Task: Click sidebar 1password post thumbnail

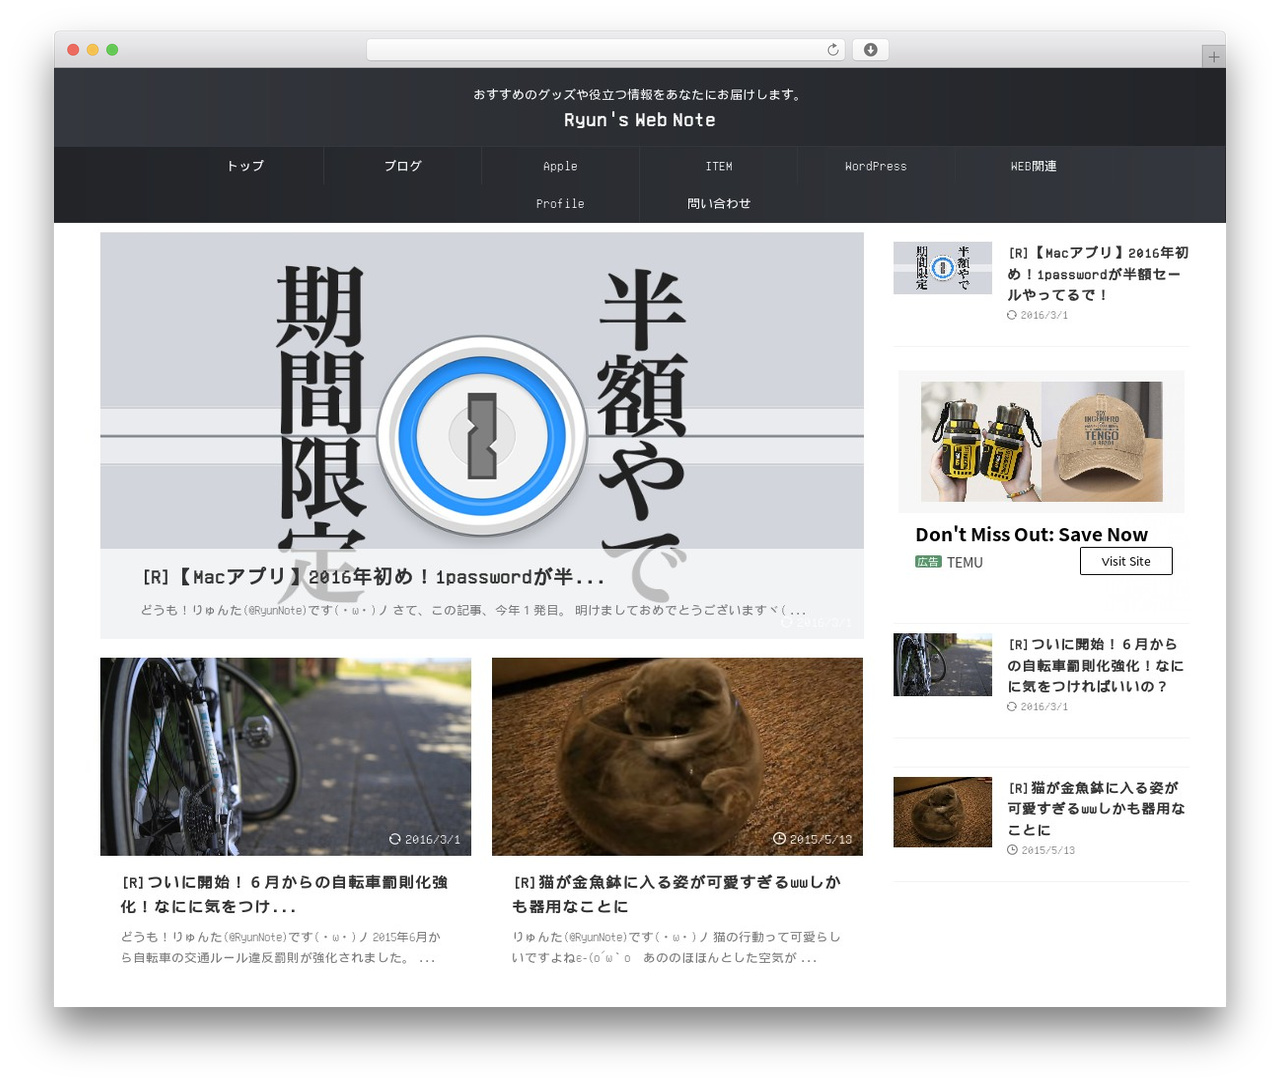Action: pyautogui.click(x=942, y=268)
